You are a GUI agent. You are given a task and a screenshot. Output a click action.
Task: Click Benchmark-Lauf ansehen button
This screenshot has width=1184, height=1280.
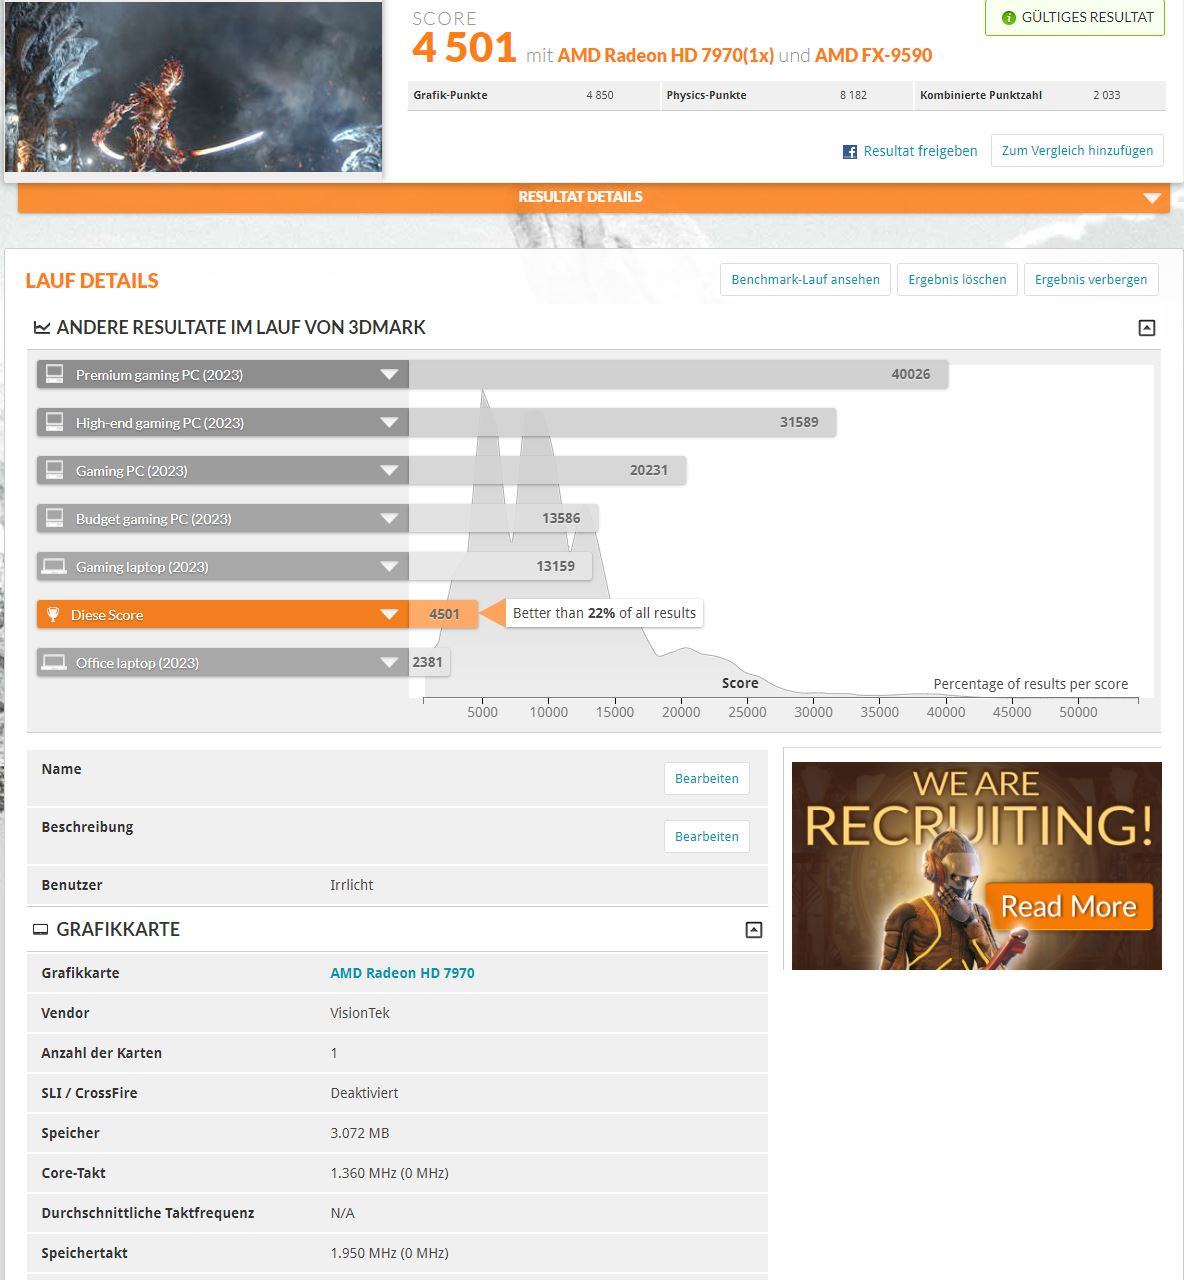coord(805,279)
